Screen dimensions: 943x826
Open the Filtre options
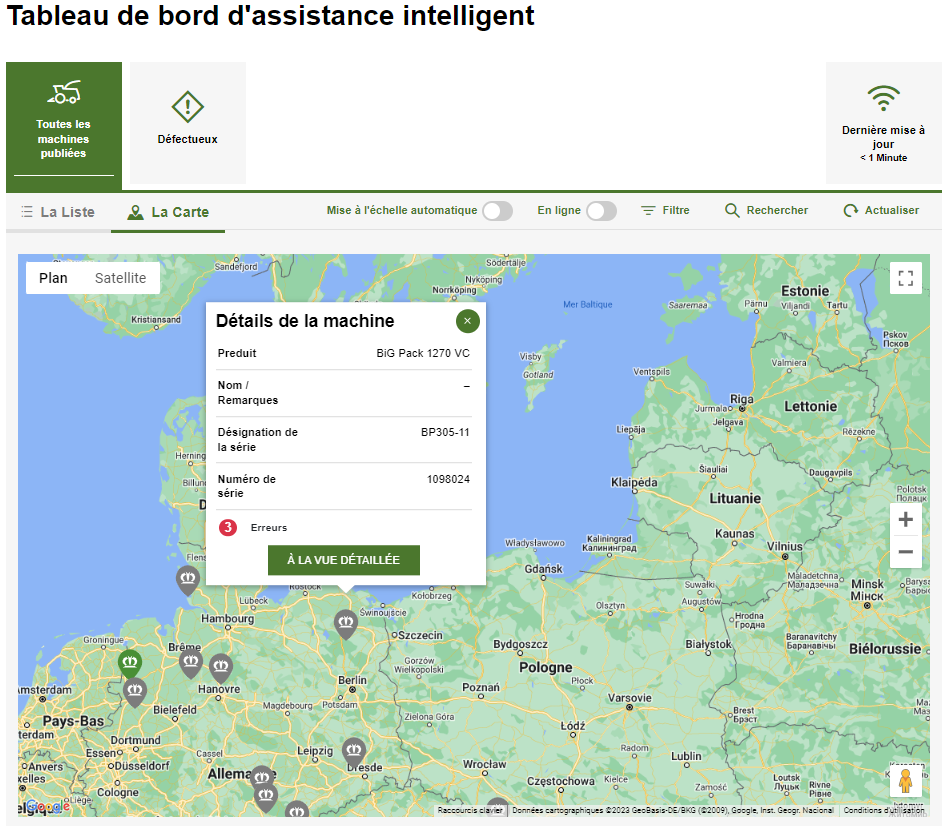pos(665,211)
